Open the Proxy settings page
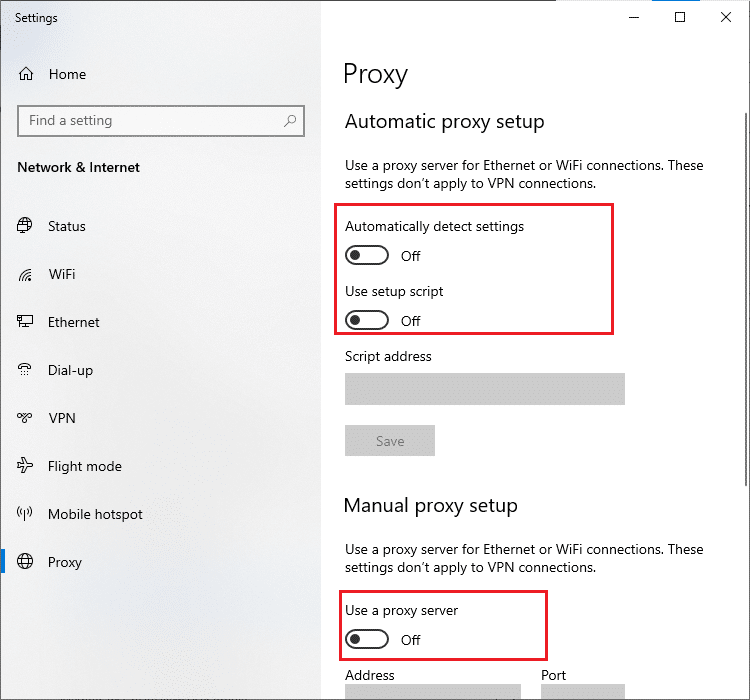 (65, 562)
